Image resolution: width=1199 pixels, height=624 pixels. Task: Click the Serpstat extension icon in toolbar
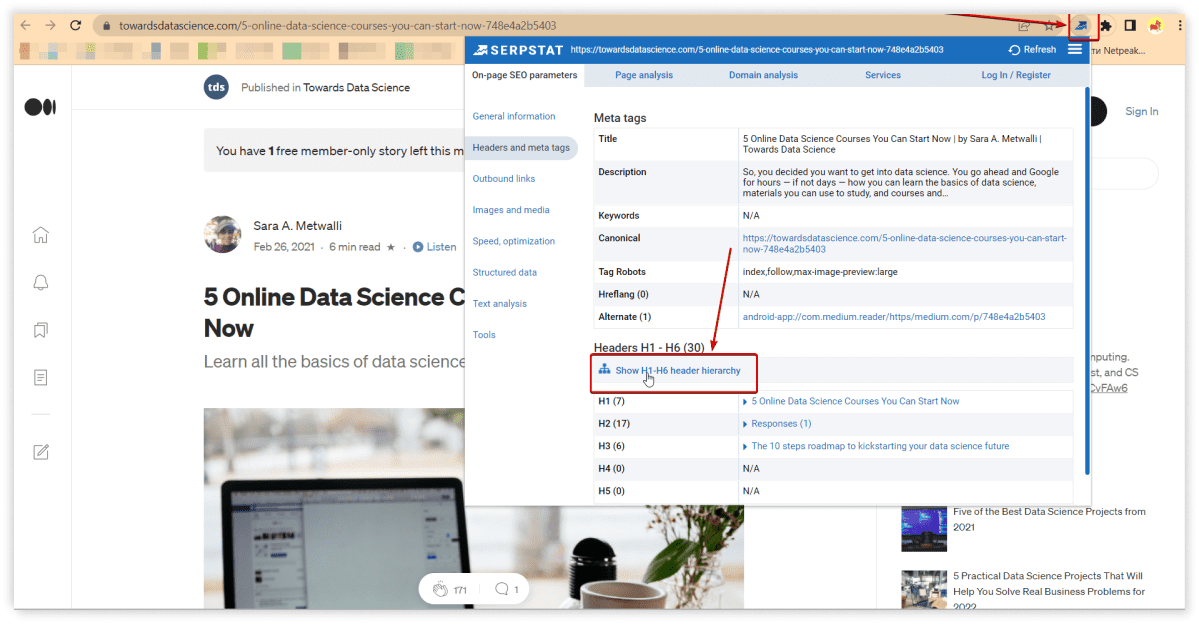click(1083, 25)
